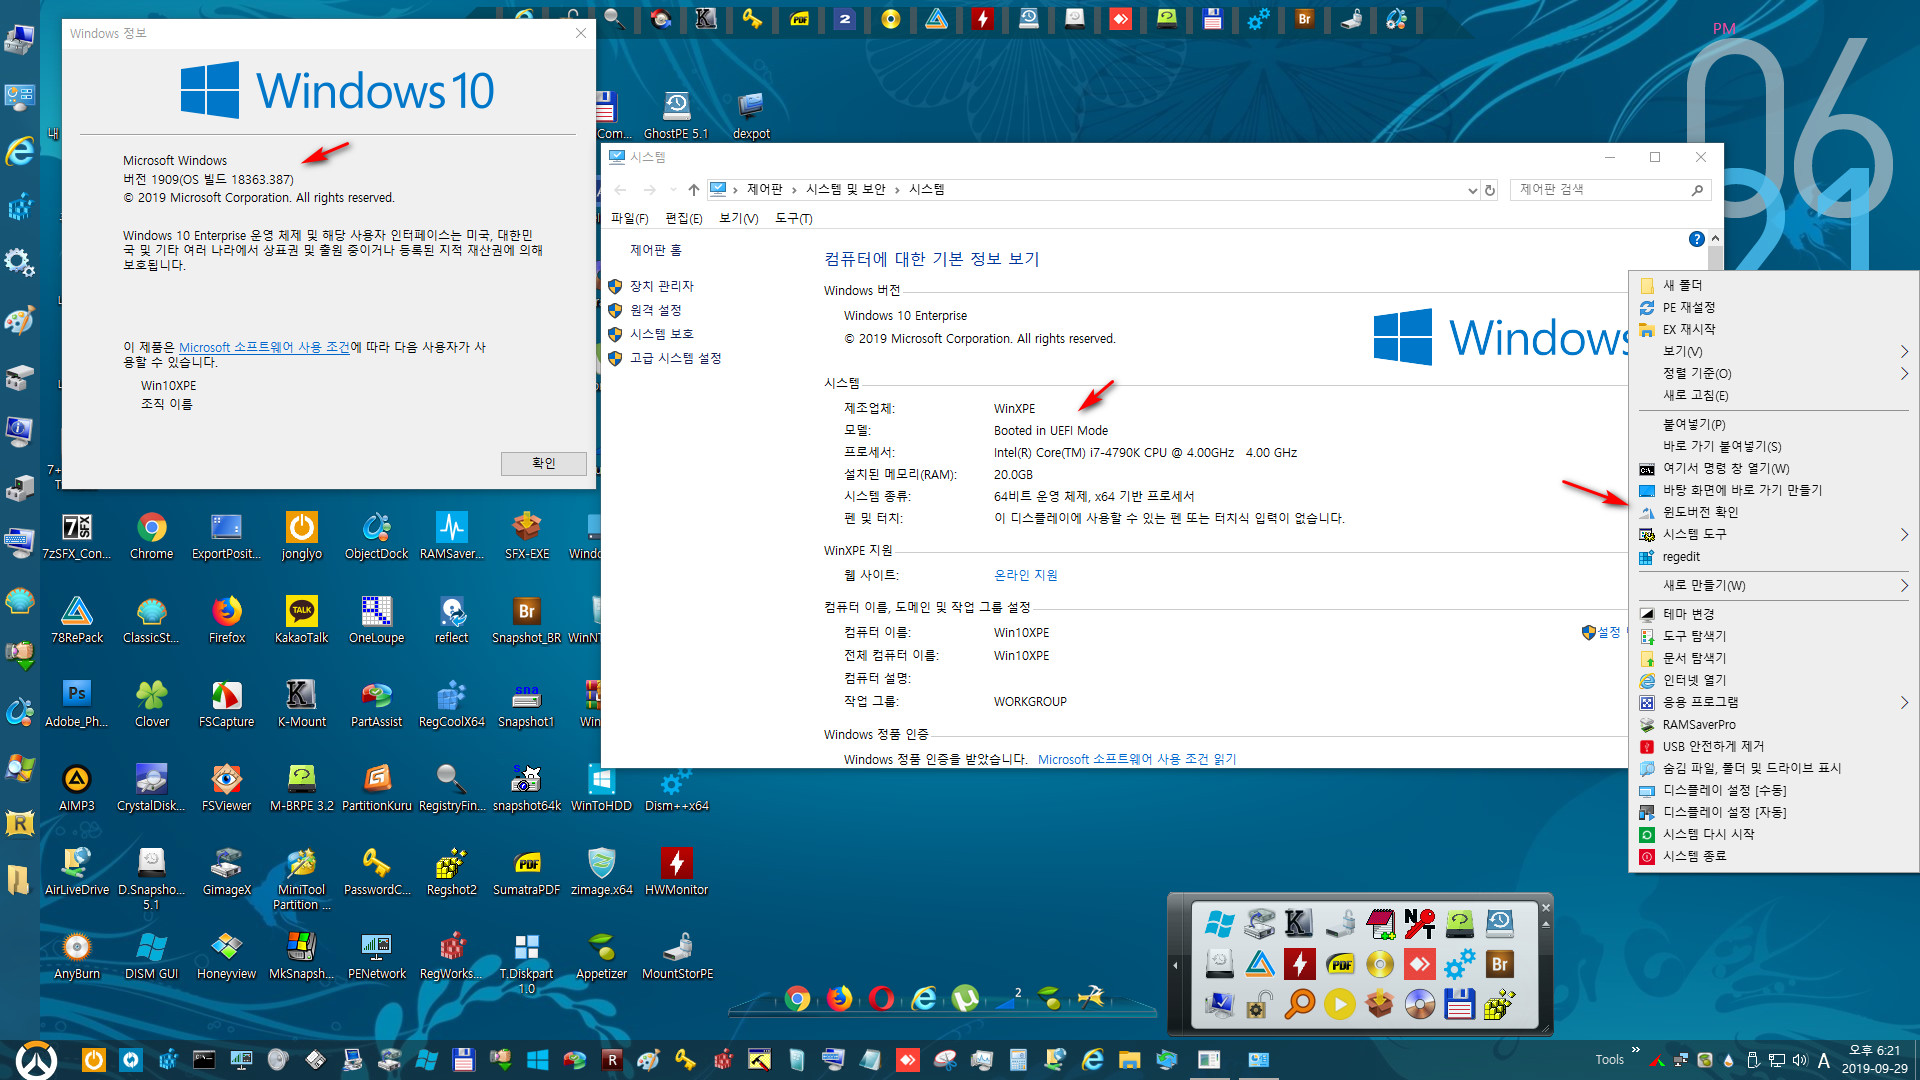
Task: Open 장치 관리자 link
Action: [x=661, y=286]
